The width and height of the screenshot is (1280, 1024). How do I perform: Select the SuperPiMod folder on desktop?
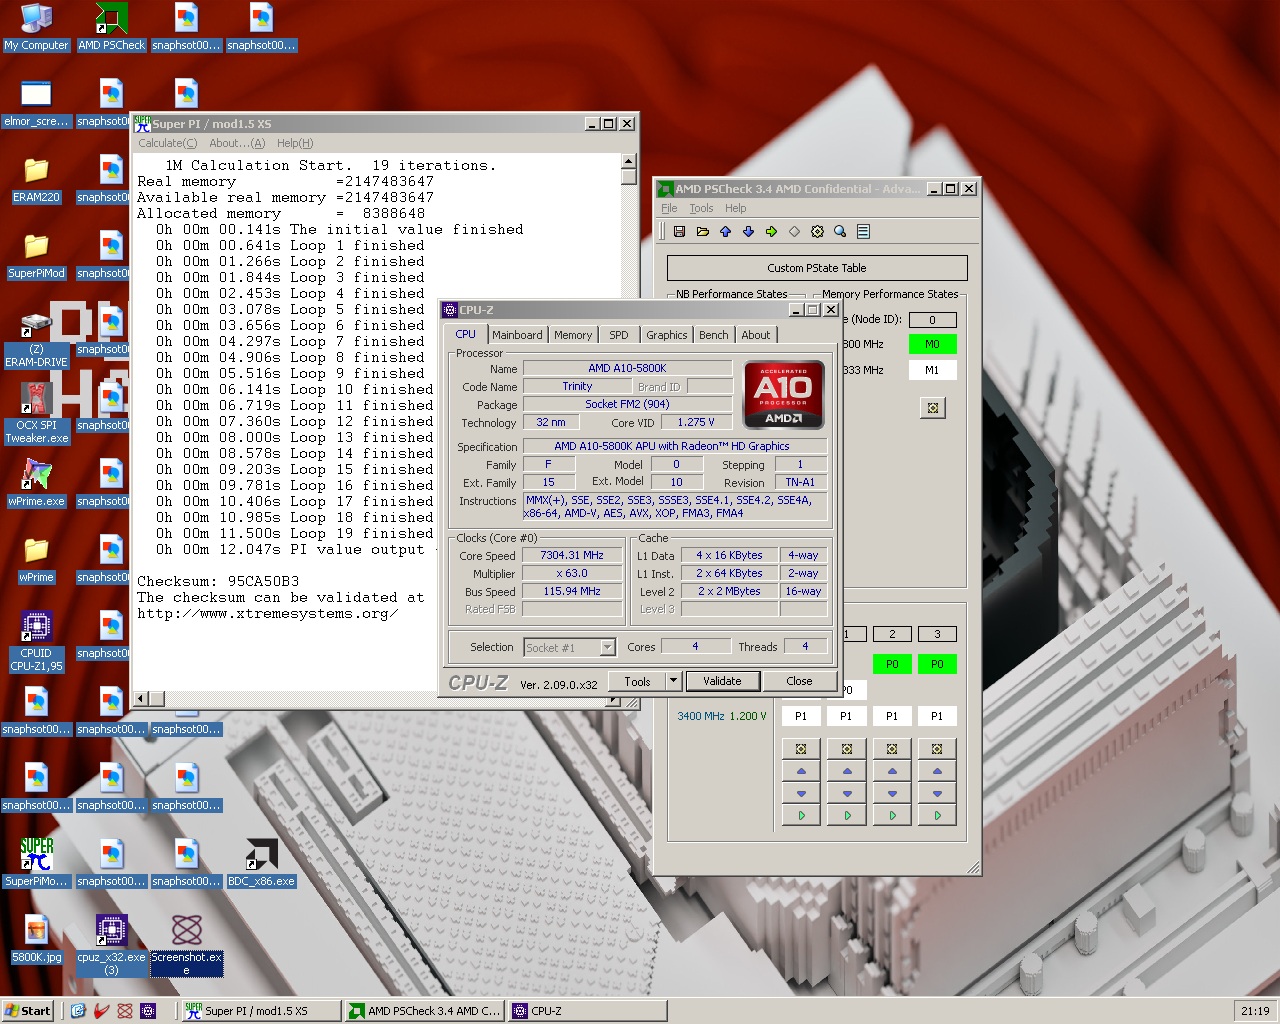[x=36, y=256]
